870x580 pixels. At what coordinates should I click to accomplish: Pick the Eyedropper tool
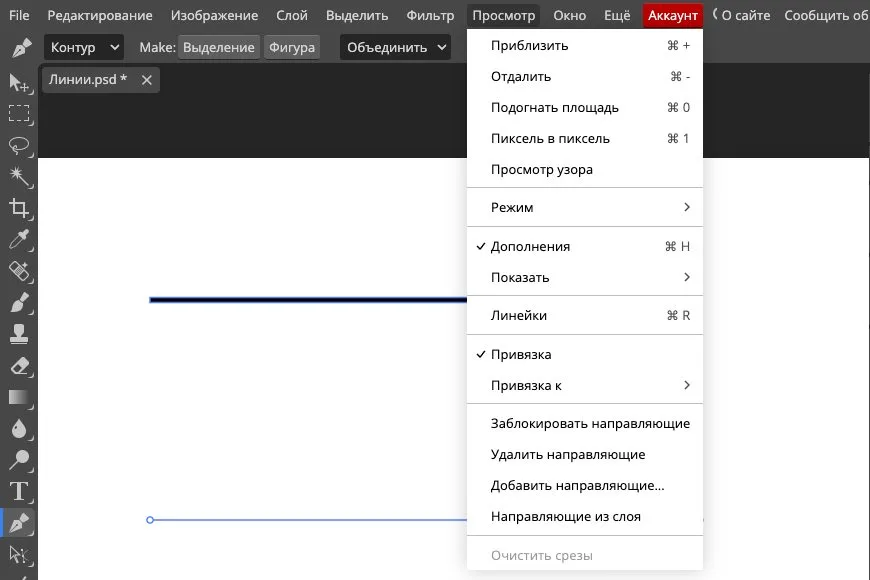(x=19, y=240)
